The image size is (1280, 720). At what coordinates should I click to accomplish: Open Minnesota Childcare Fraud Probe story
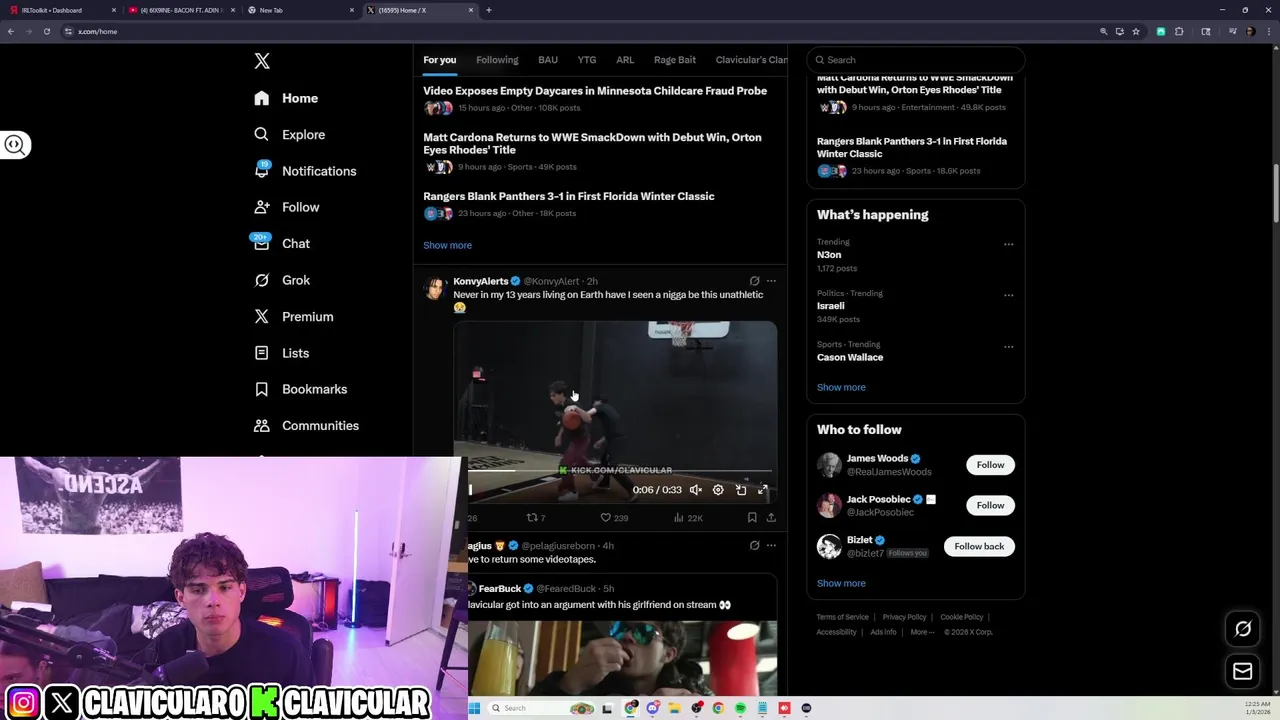click(595, 91)
